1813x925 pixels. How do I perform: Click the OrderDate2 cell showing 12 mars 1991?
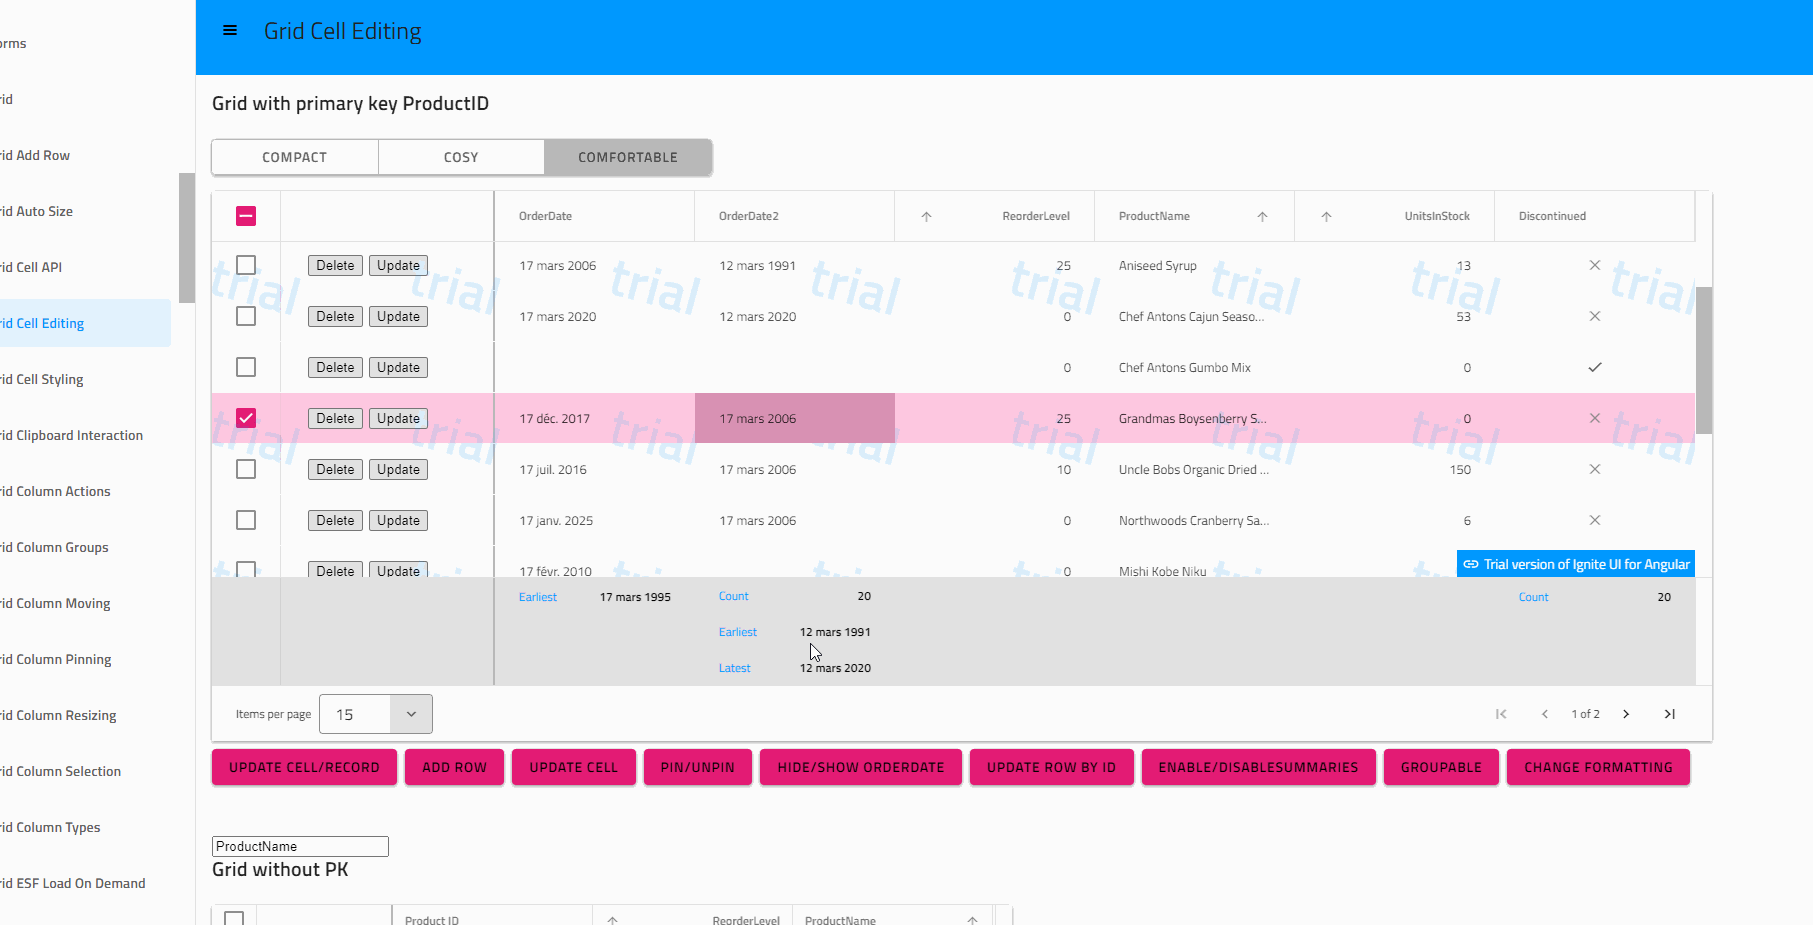click(x=795, y=265)
